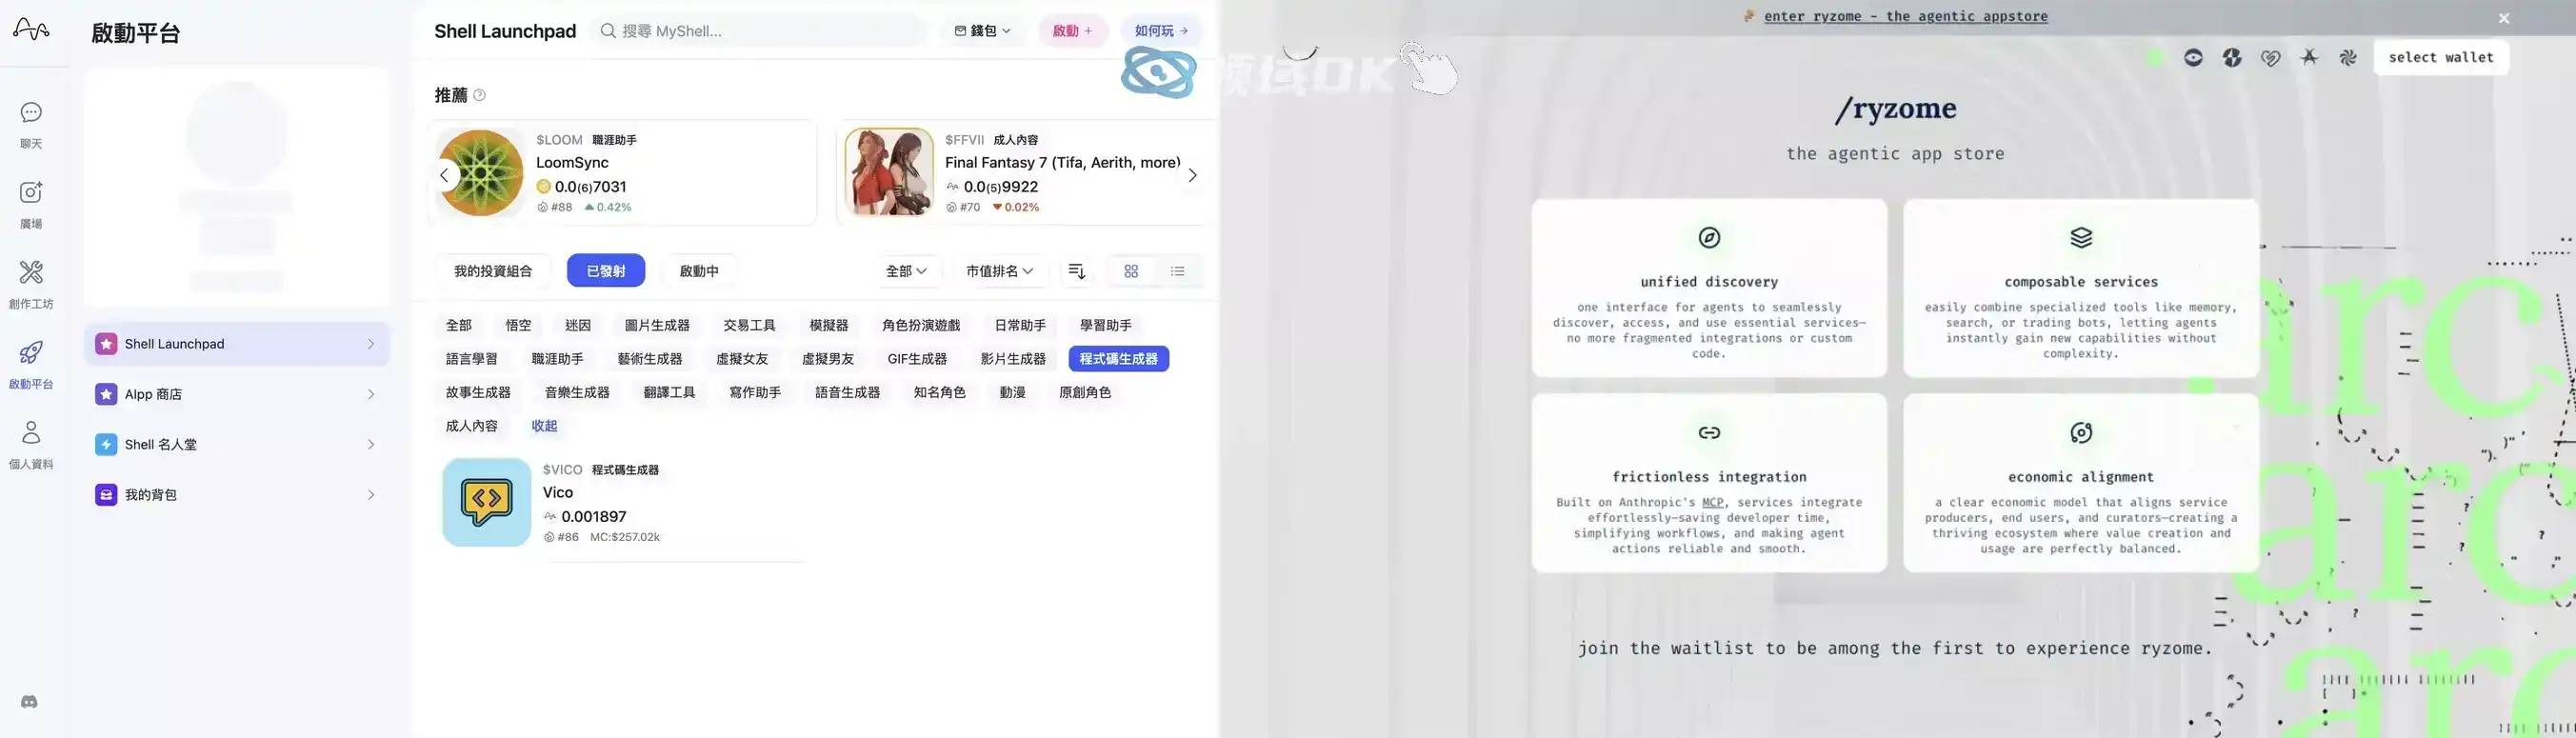Viewport: 2576px width, 738px height.
Task: Open enter ryzome - the agentic appstore link
Action: [1905, 17]
